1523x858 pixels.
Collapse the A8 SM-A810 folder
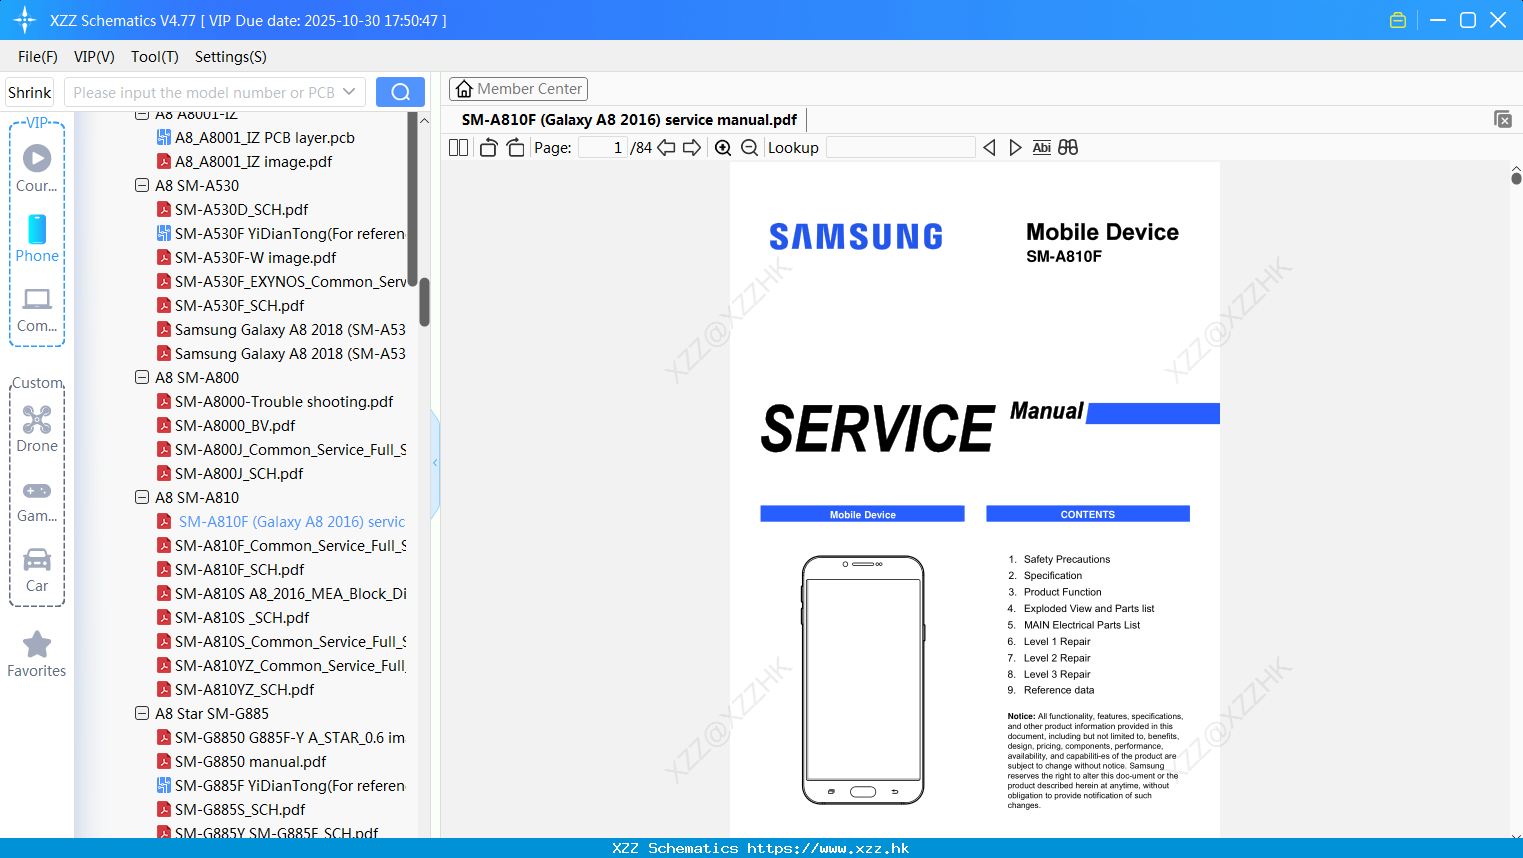point(142,497)
